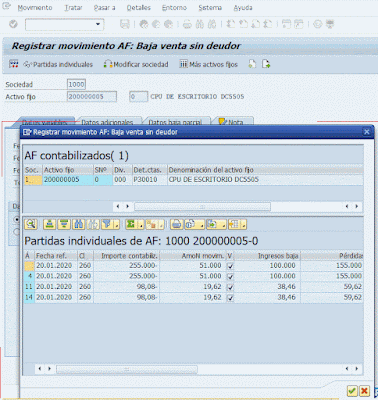Toggle the V checkbox in row 4
This screenshot has width=378, height=400.
coord(230,276)
